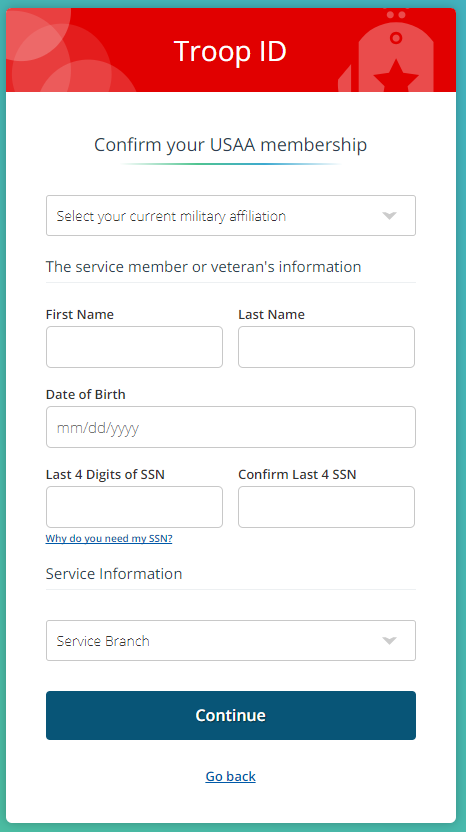Viewport: 466px width, 832px height.
Task: Select the Last 4 Digits of SSN field
Action: (134, 507)
